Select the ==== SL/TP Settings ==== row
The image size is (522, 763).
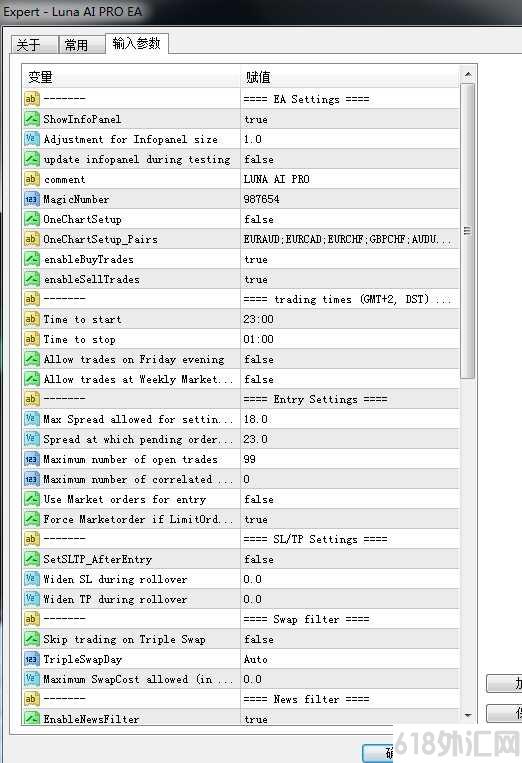click(x=241, y=539)
